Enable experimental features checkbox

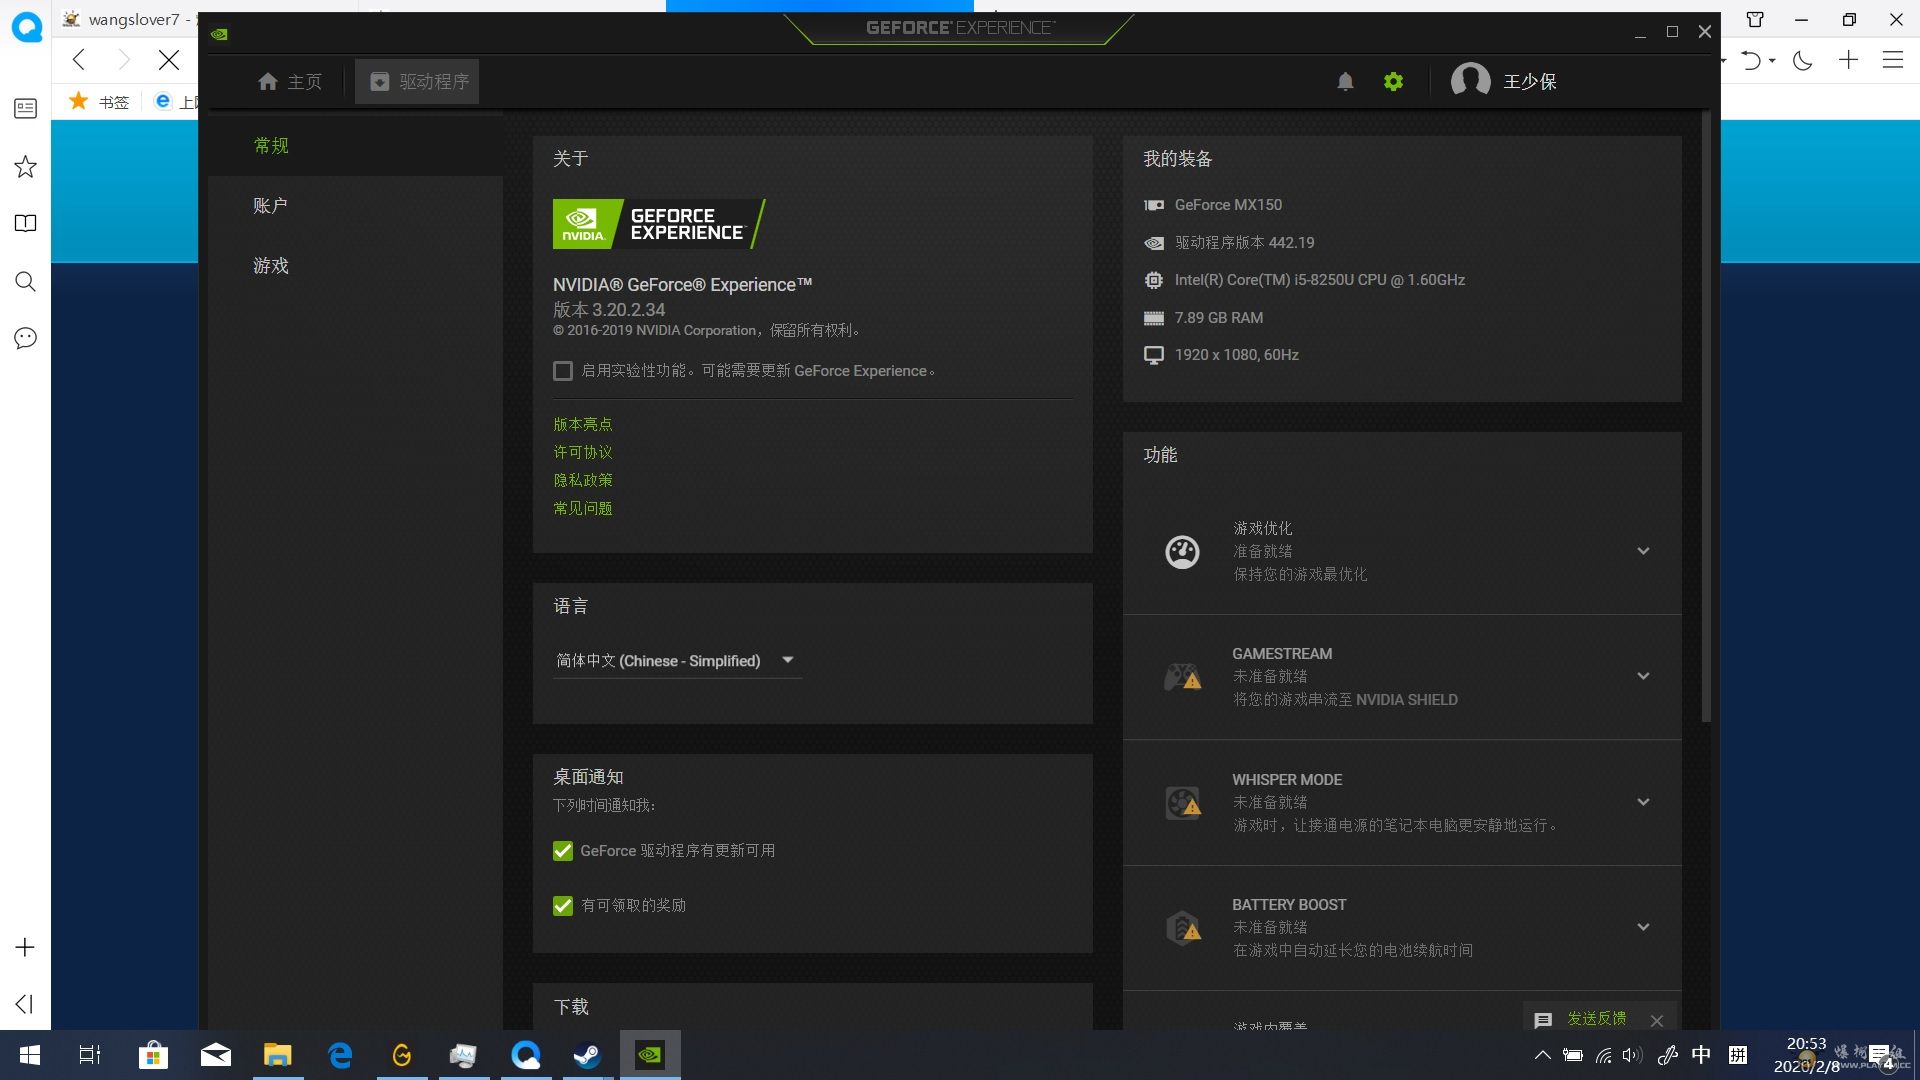(563, 371)
